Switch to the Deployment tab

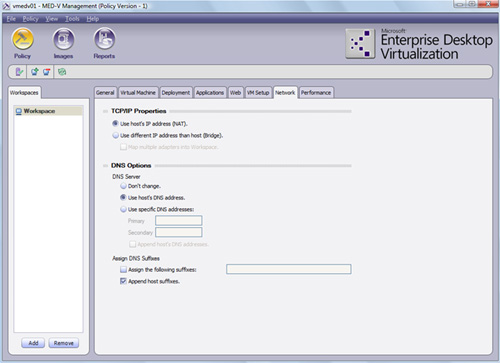[176, 93]
